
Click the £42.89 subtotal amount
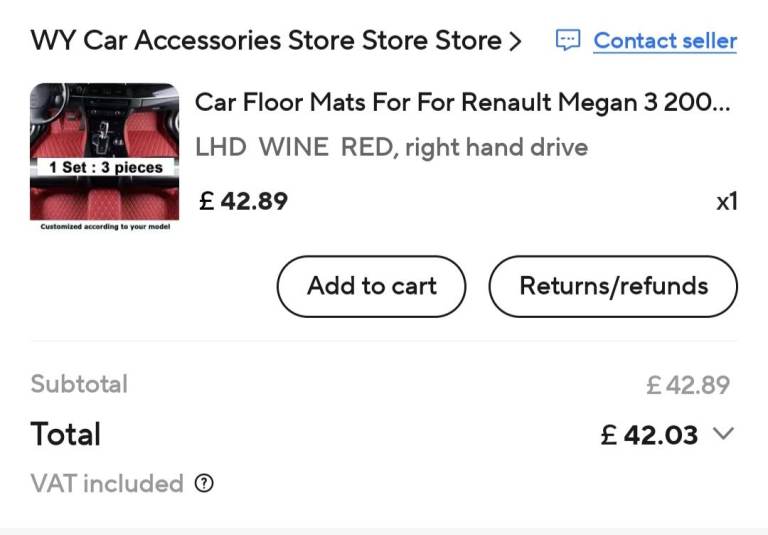tap(688, 385)
